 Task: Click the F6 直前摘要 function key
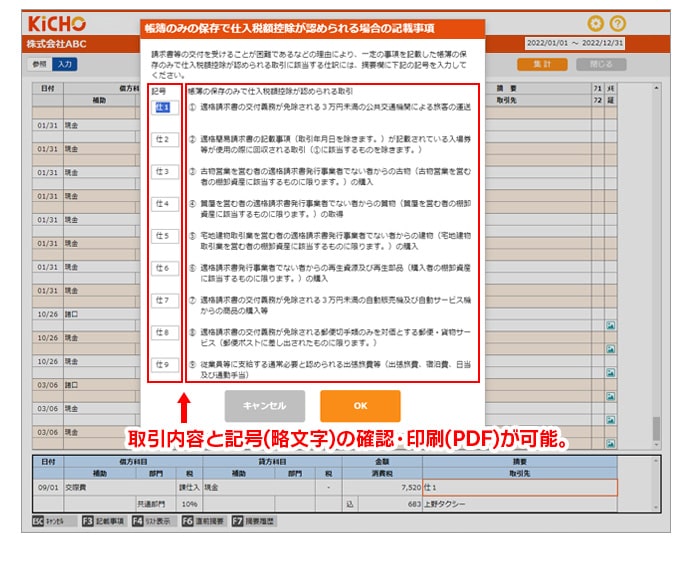204,521
